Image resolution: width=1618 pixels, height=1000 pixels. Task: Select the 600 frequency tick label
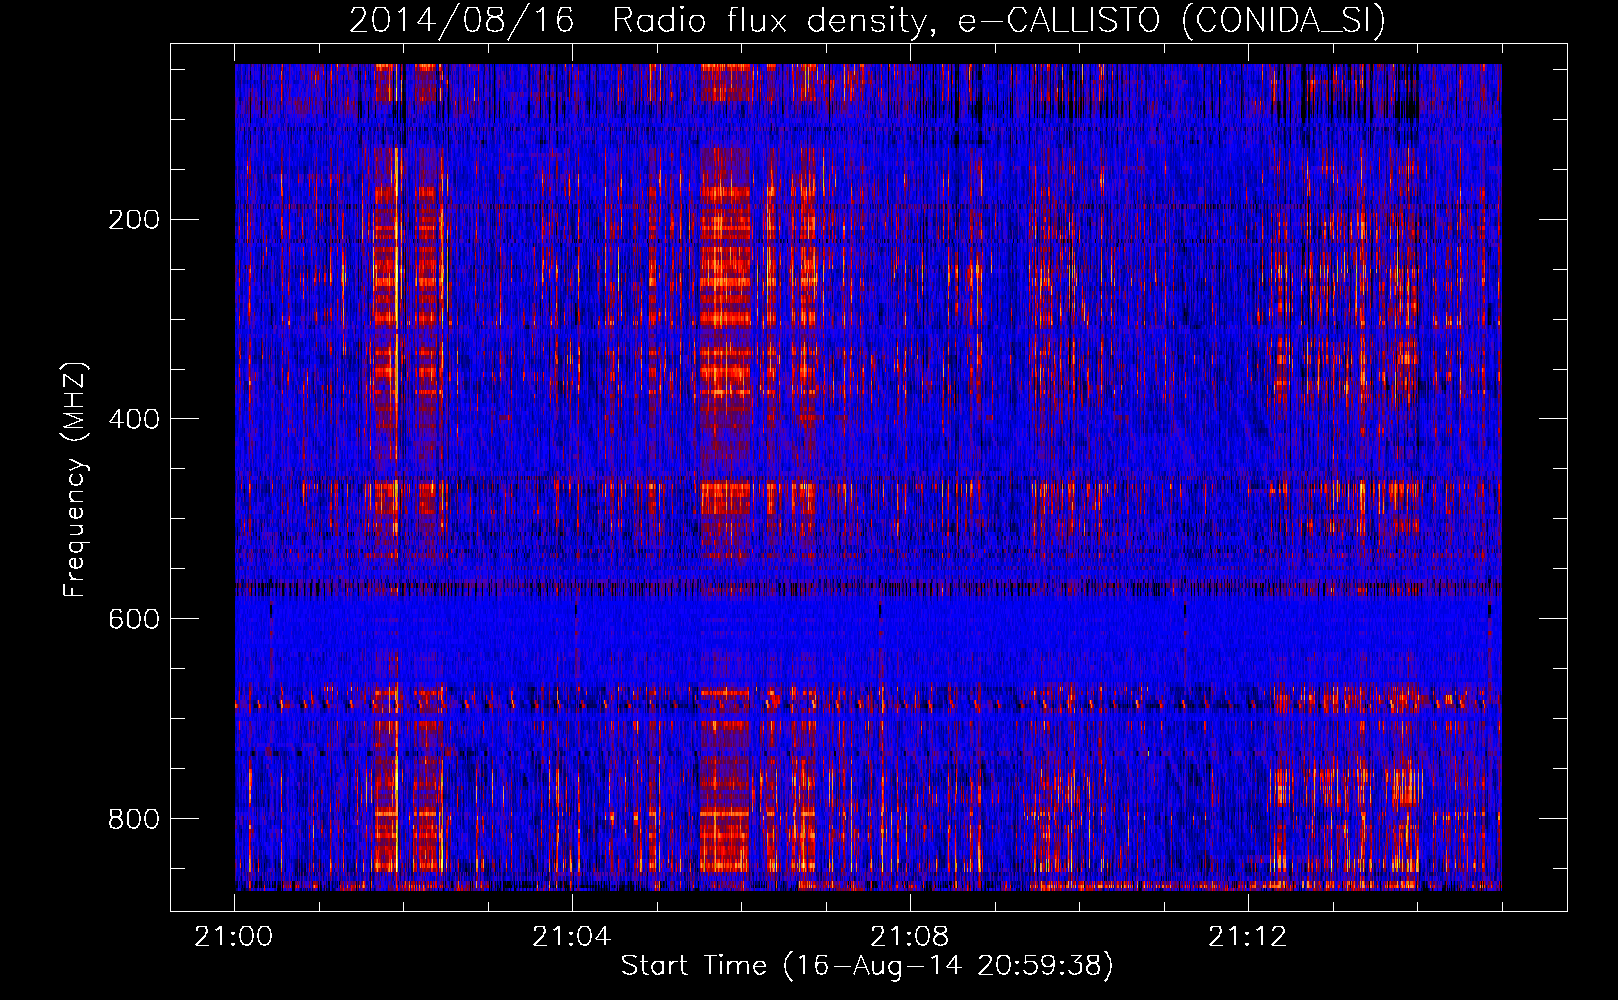134,619
